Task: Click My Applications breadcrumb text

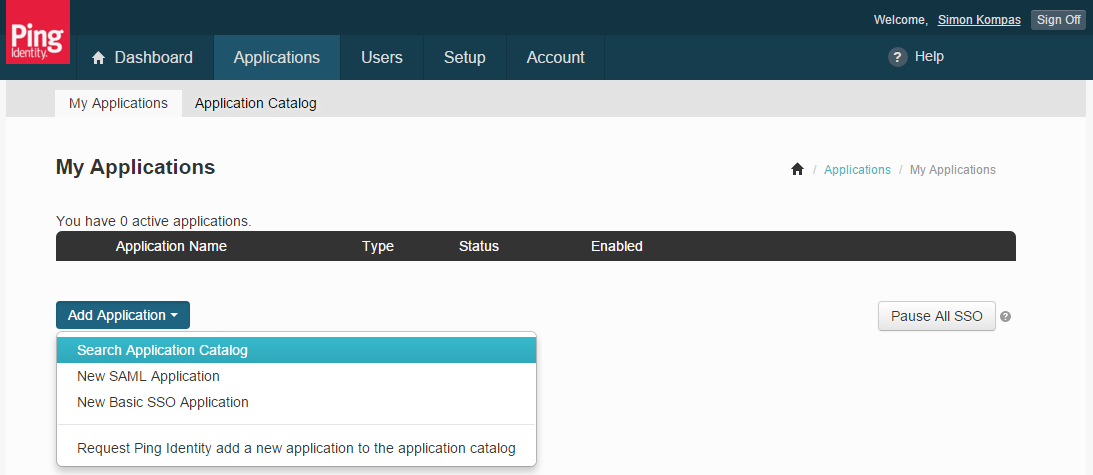Action: point(953,169)
